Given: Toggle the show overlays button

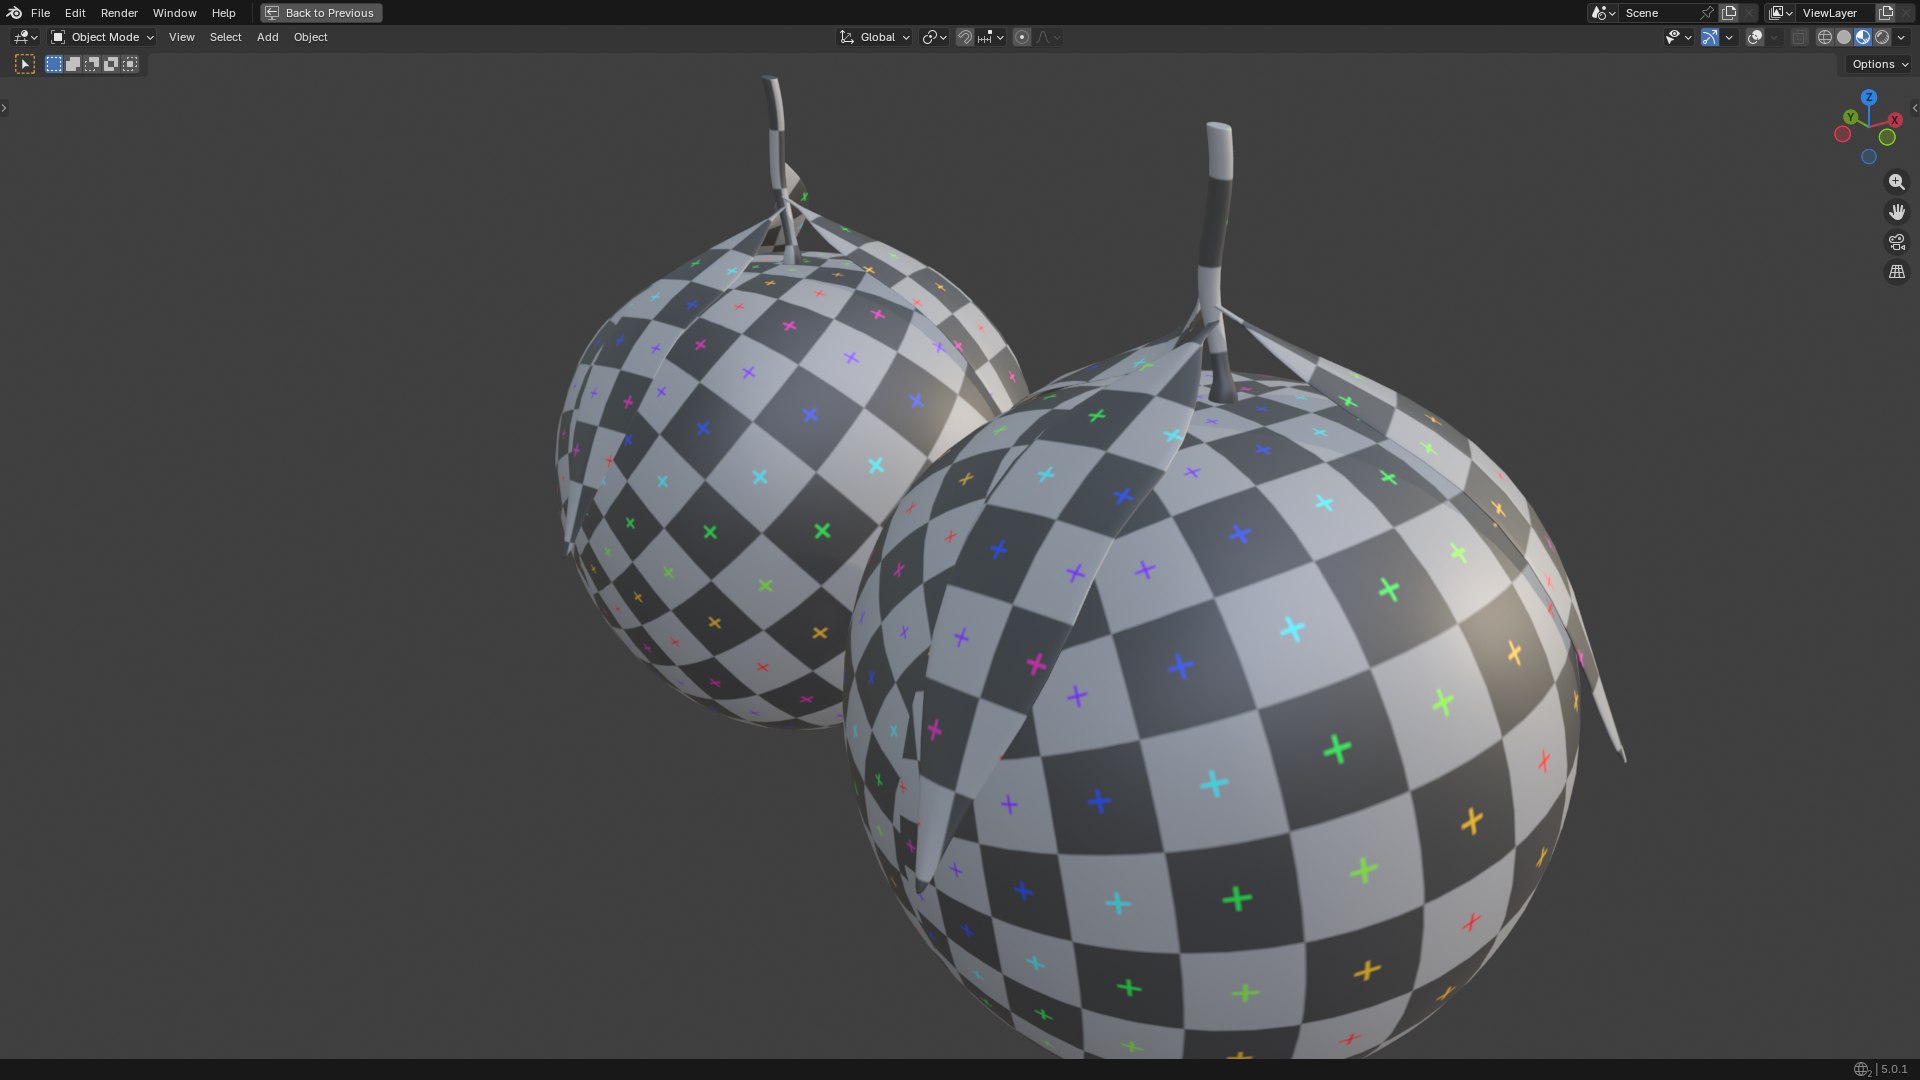Looking at the screenshot, I should click(1755, 37).
